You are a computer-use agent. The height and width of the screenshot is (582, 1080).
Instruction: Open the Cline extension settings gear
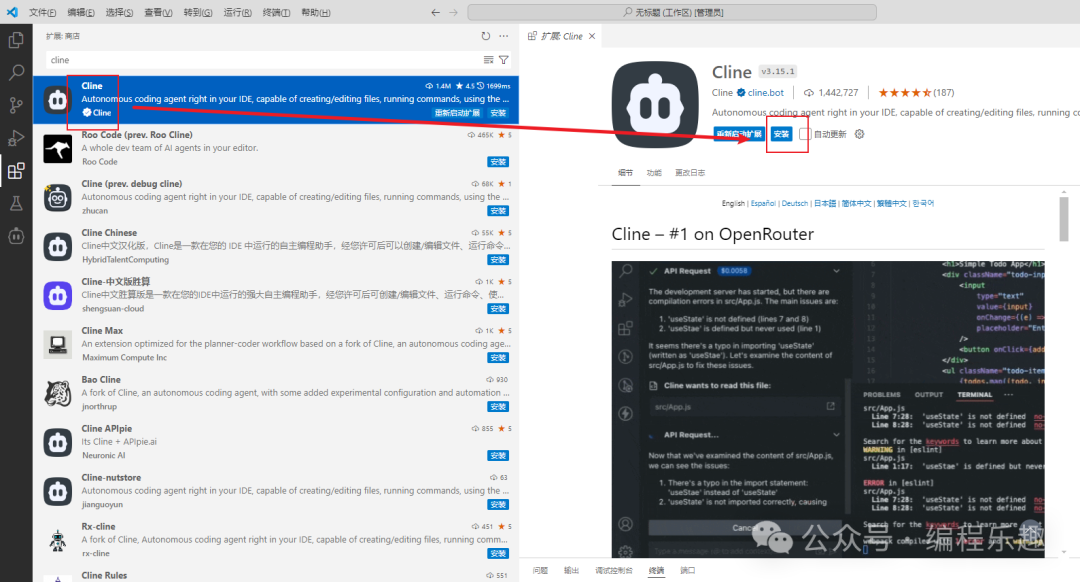point(860,134)
